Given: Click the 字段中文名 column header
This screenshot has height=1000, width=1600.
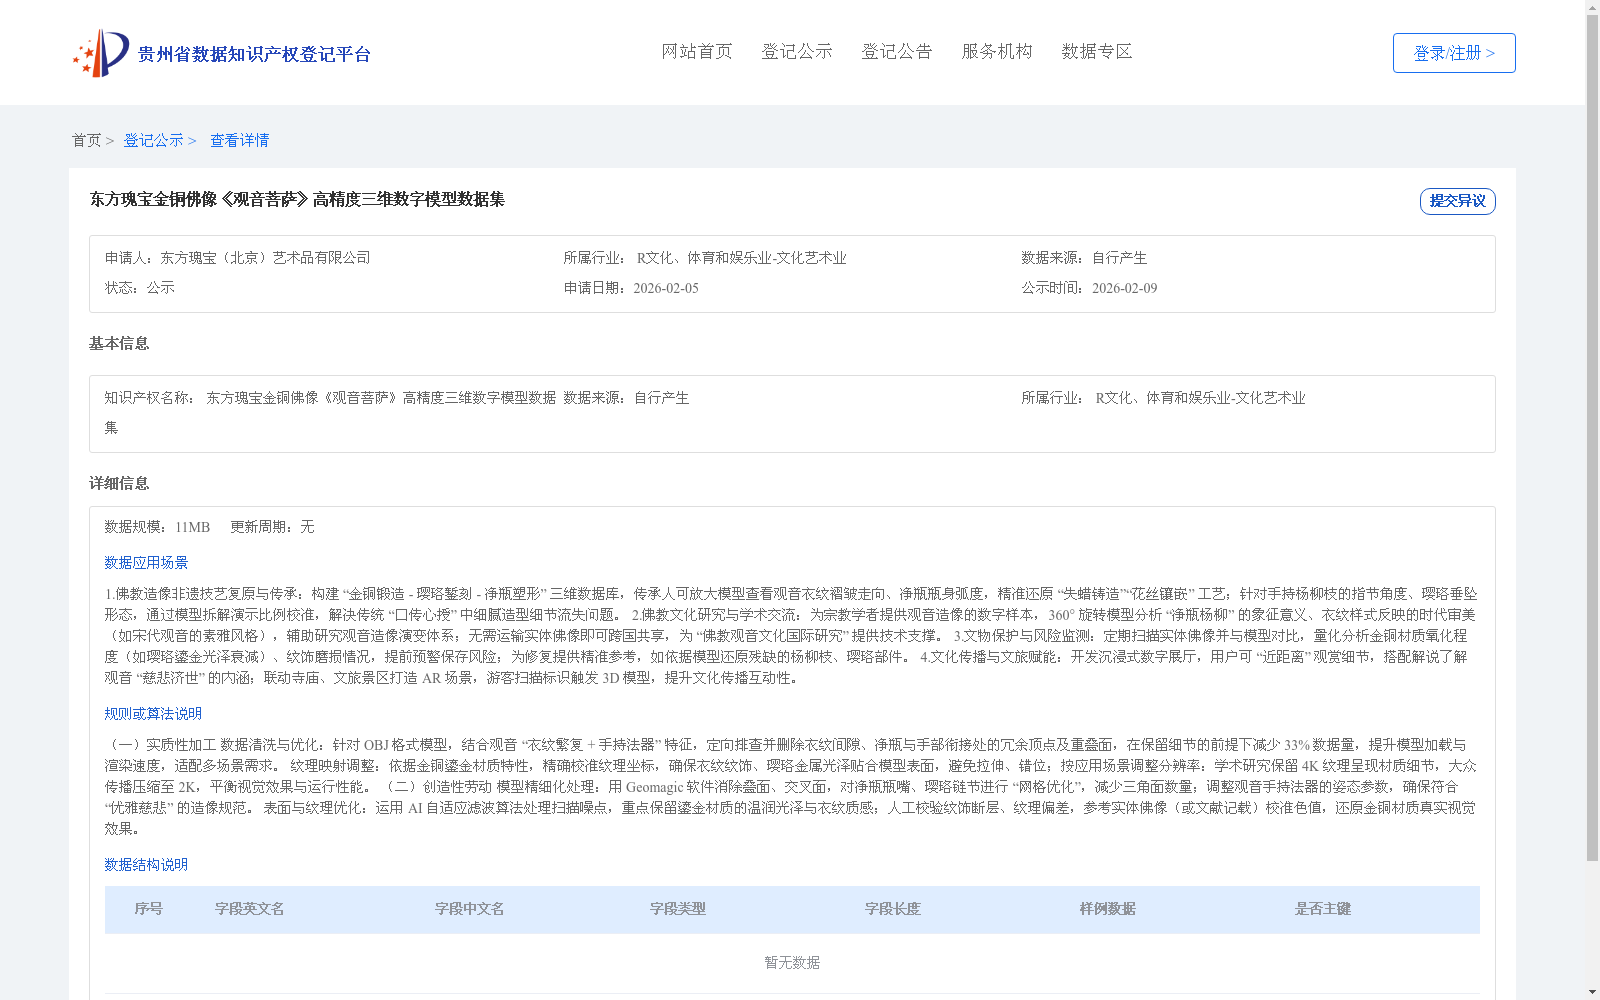Looking at the screenshot, I should (470, 909).
